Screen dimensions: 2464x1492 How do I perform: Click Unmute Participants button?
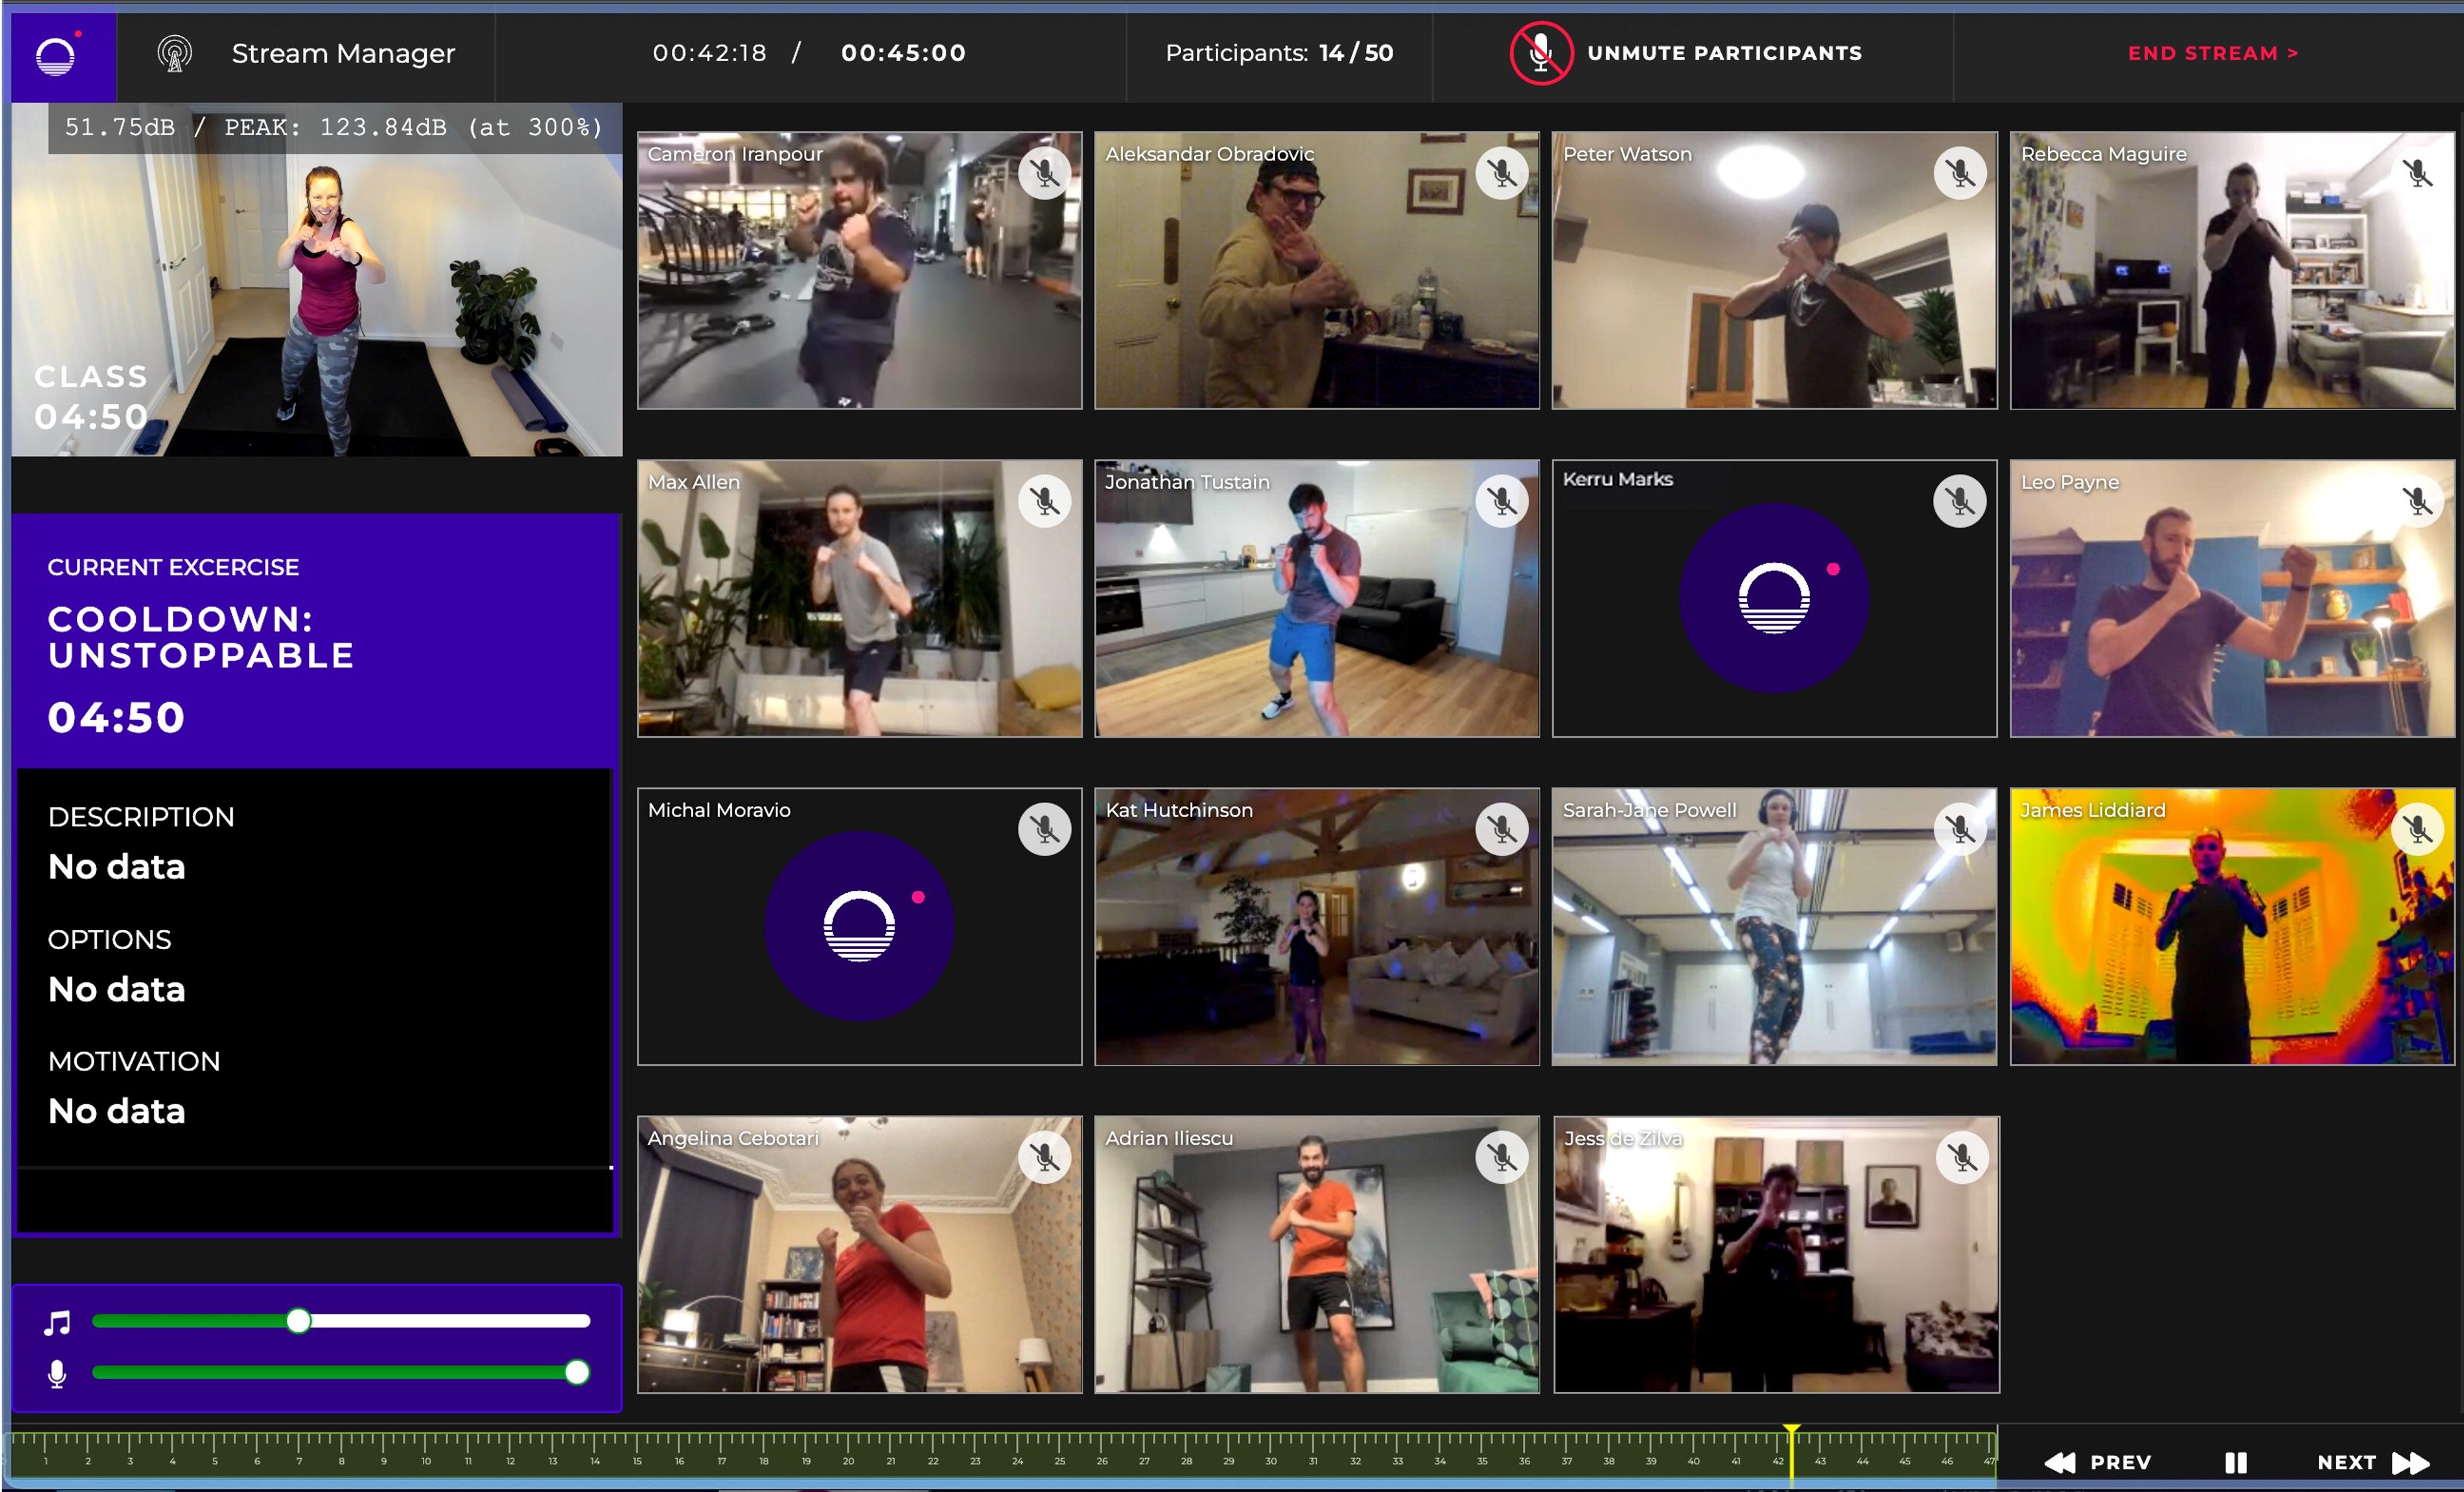pos(1686,53)
